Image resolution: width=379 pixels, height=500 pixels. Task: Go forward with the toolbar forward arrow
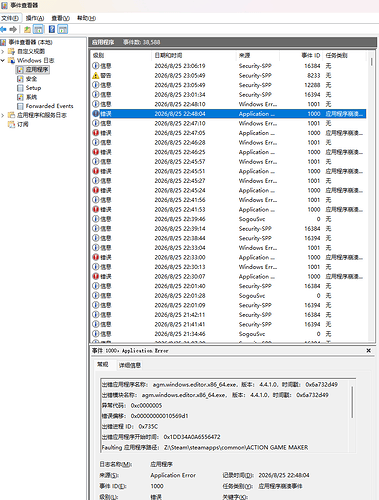(13, 29)
